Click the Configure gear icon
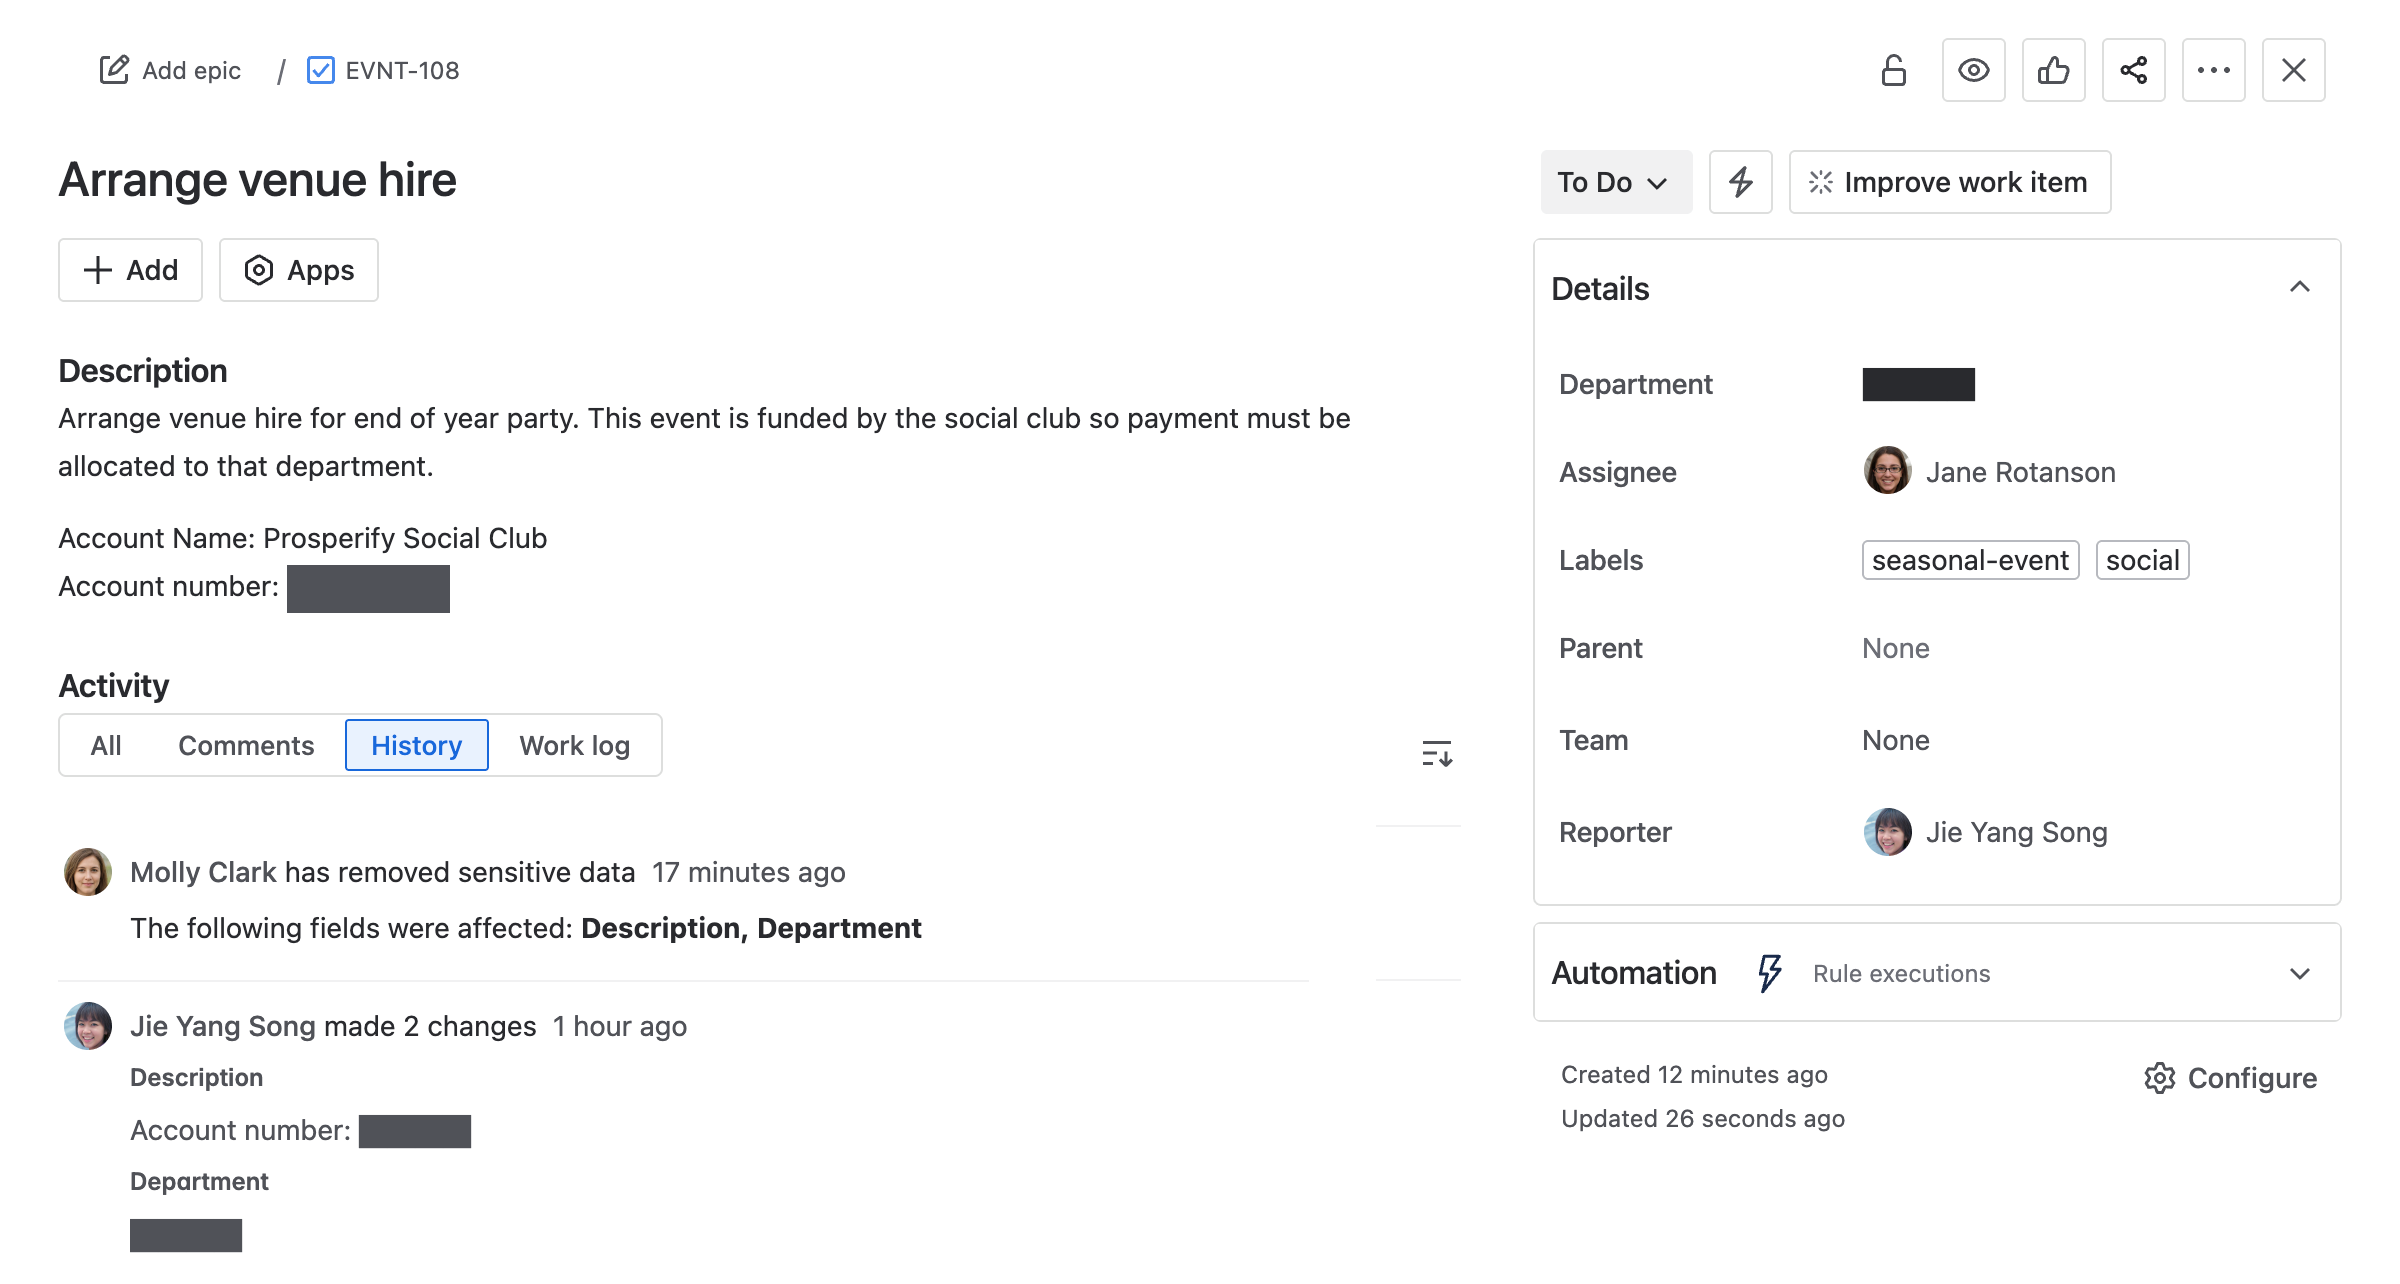The height and width of the screenshot is (1284, 2400). point(2160,1078)
